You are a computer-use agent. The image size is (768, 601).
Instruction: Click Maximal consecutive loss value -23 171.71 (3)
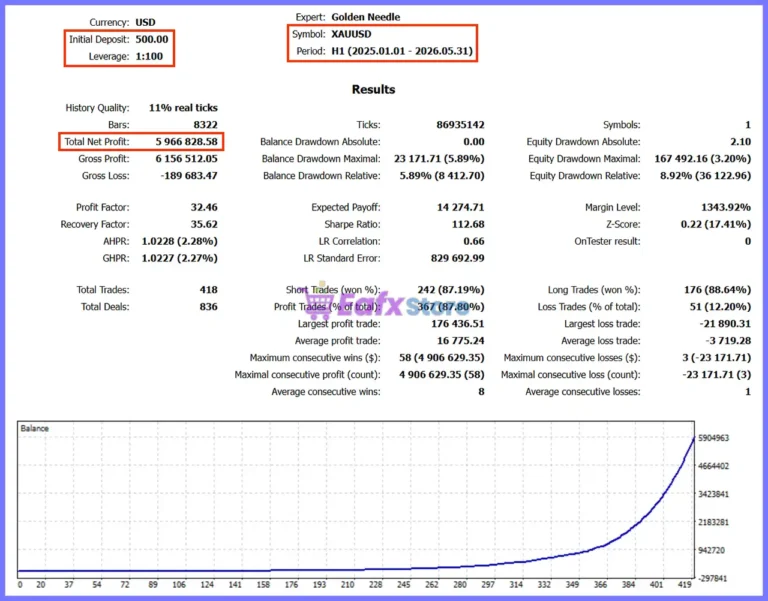(x=717, y=375)
